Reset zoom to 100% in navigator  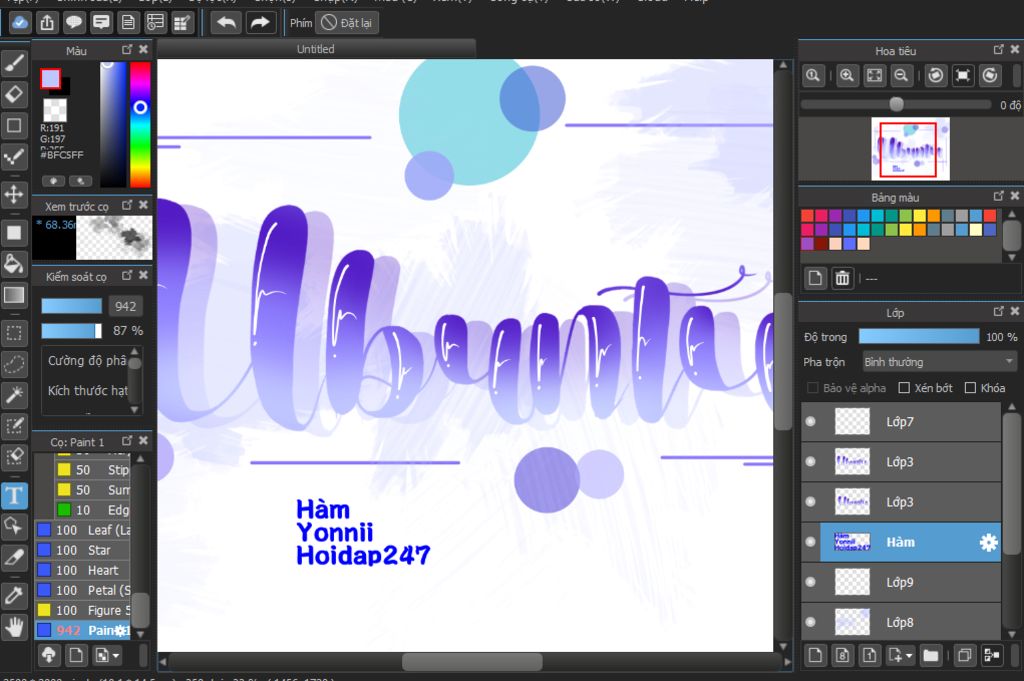pos(813,76)
